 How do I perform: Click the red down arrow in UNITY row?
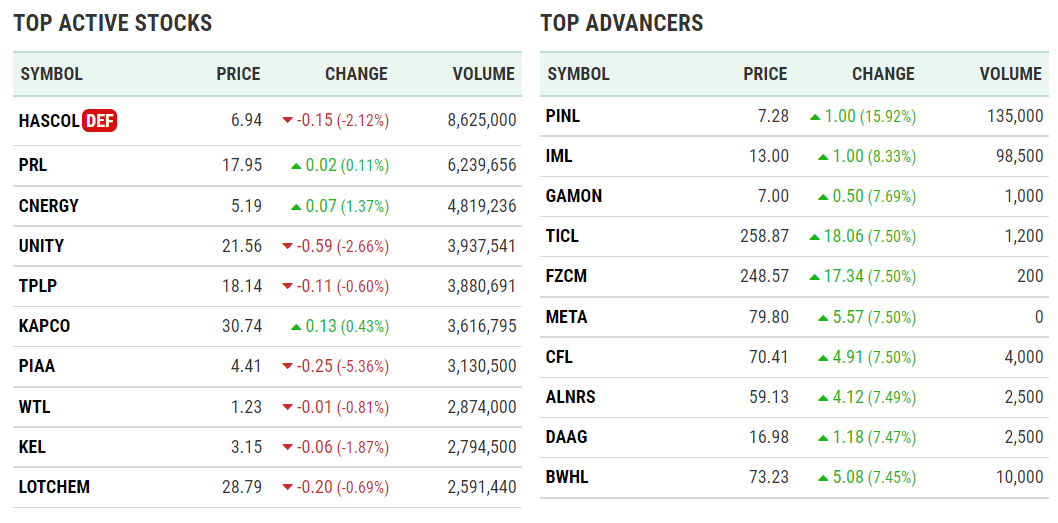[288, 246]
